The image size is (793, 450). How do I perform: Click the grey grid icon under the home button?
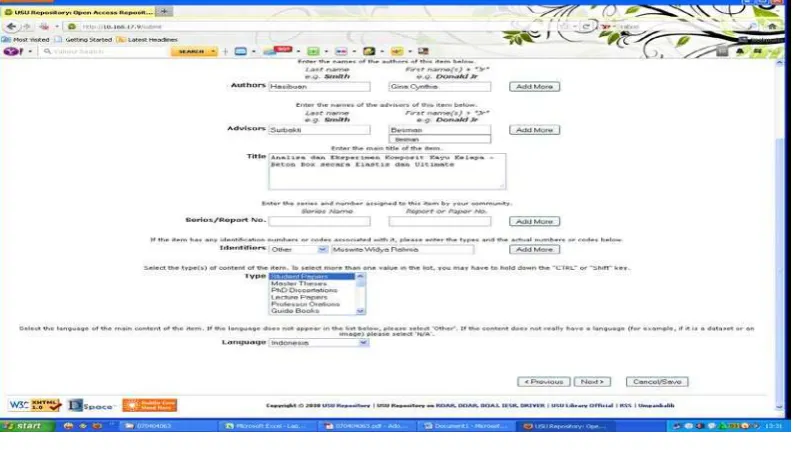pyautogui.click(x=722, y=51)
